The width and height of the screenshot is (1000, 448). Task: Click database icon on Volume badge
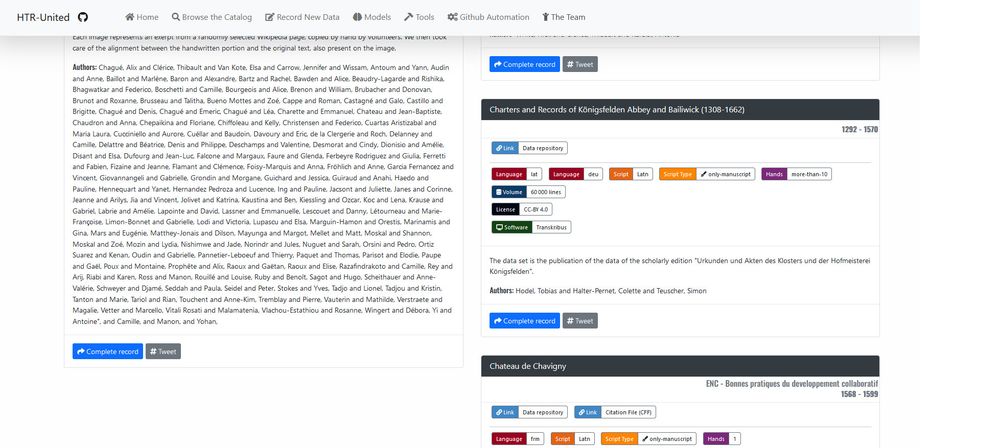click(x=498, y=191)
